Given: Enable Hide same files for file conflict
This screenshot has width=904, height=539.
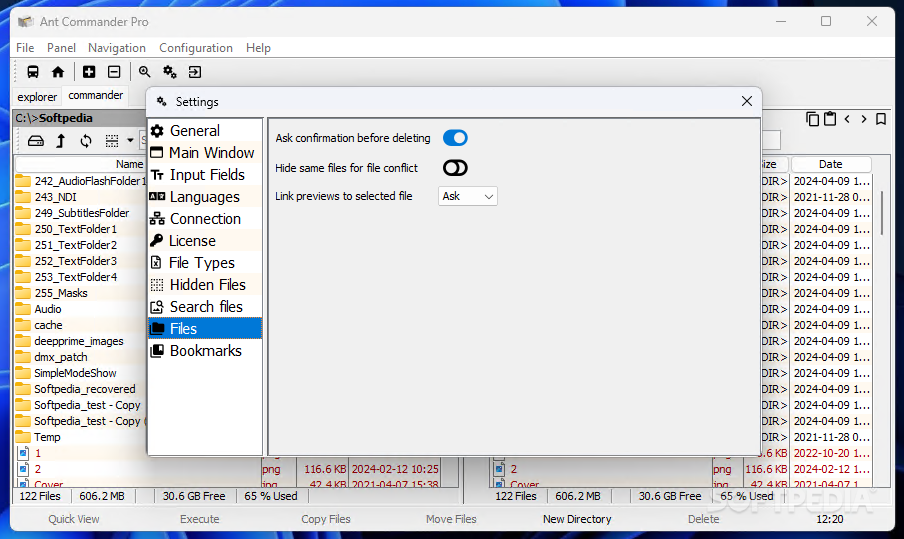Looking at the screenshot, I should pyautogui.click(x=455, y=168).
